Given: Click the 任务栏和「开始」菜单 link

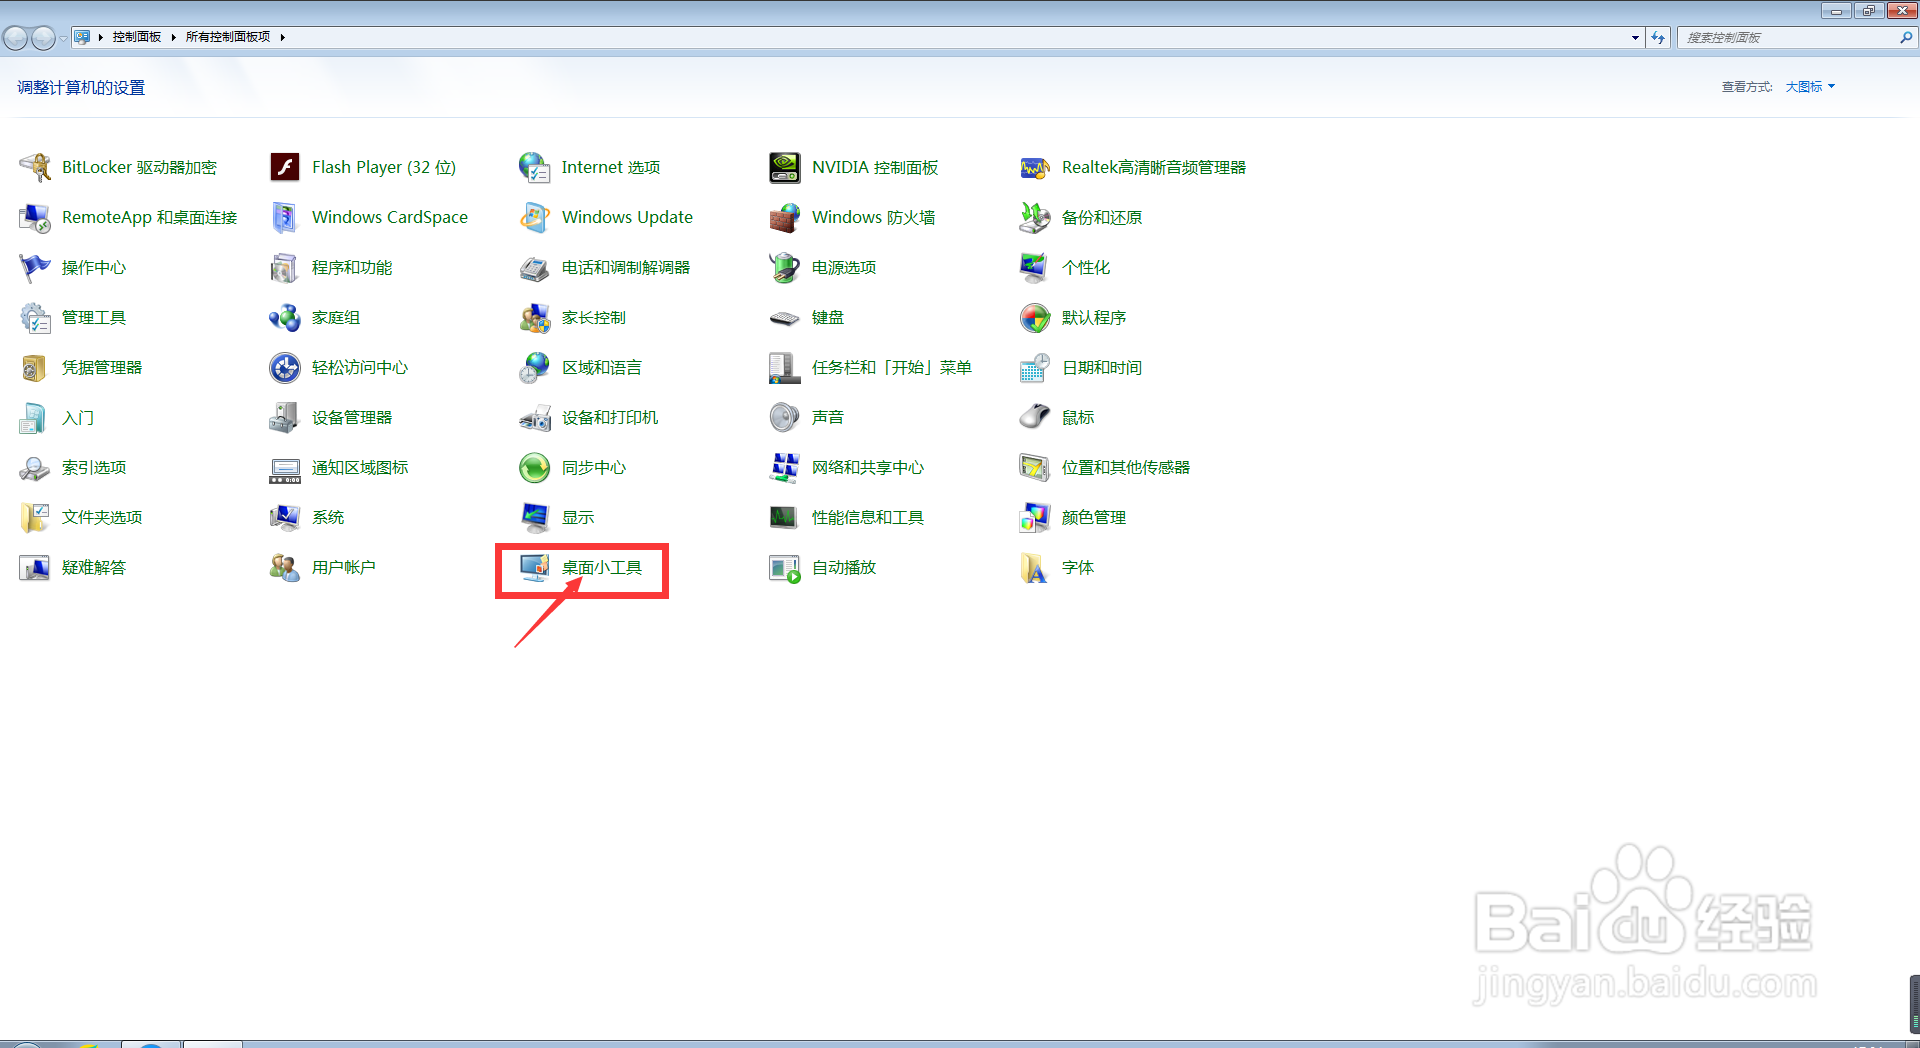Looking at the screenshot, I should 892,367.
